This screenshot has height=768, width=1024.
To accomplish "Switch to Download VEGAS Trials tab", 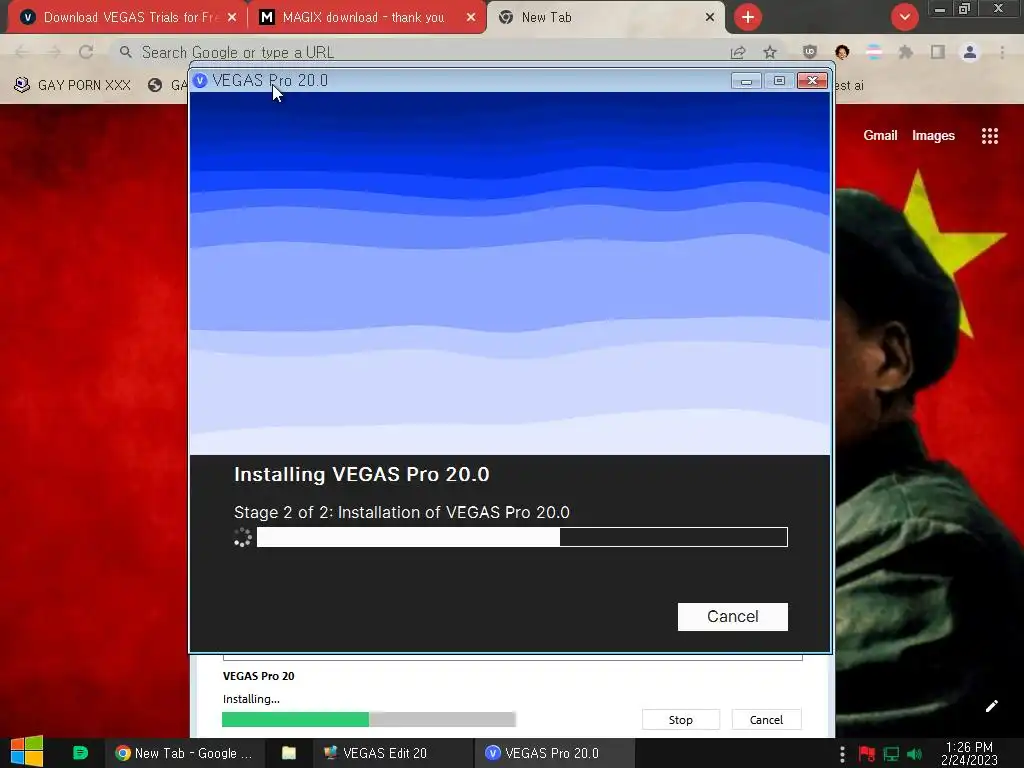I will coord(127,17).
